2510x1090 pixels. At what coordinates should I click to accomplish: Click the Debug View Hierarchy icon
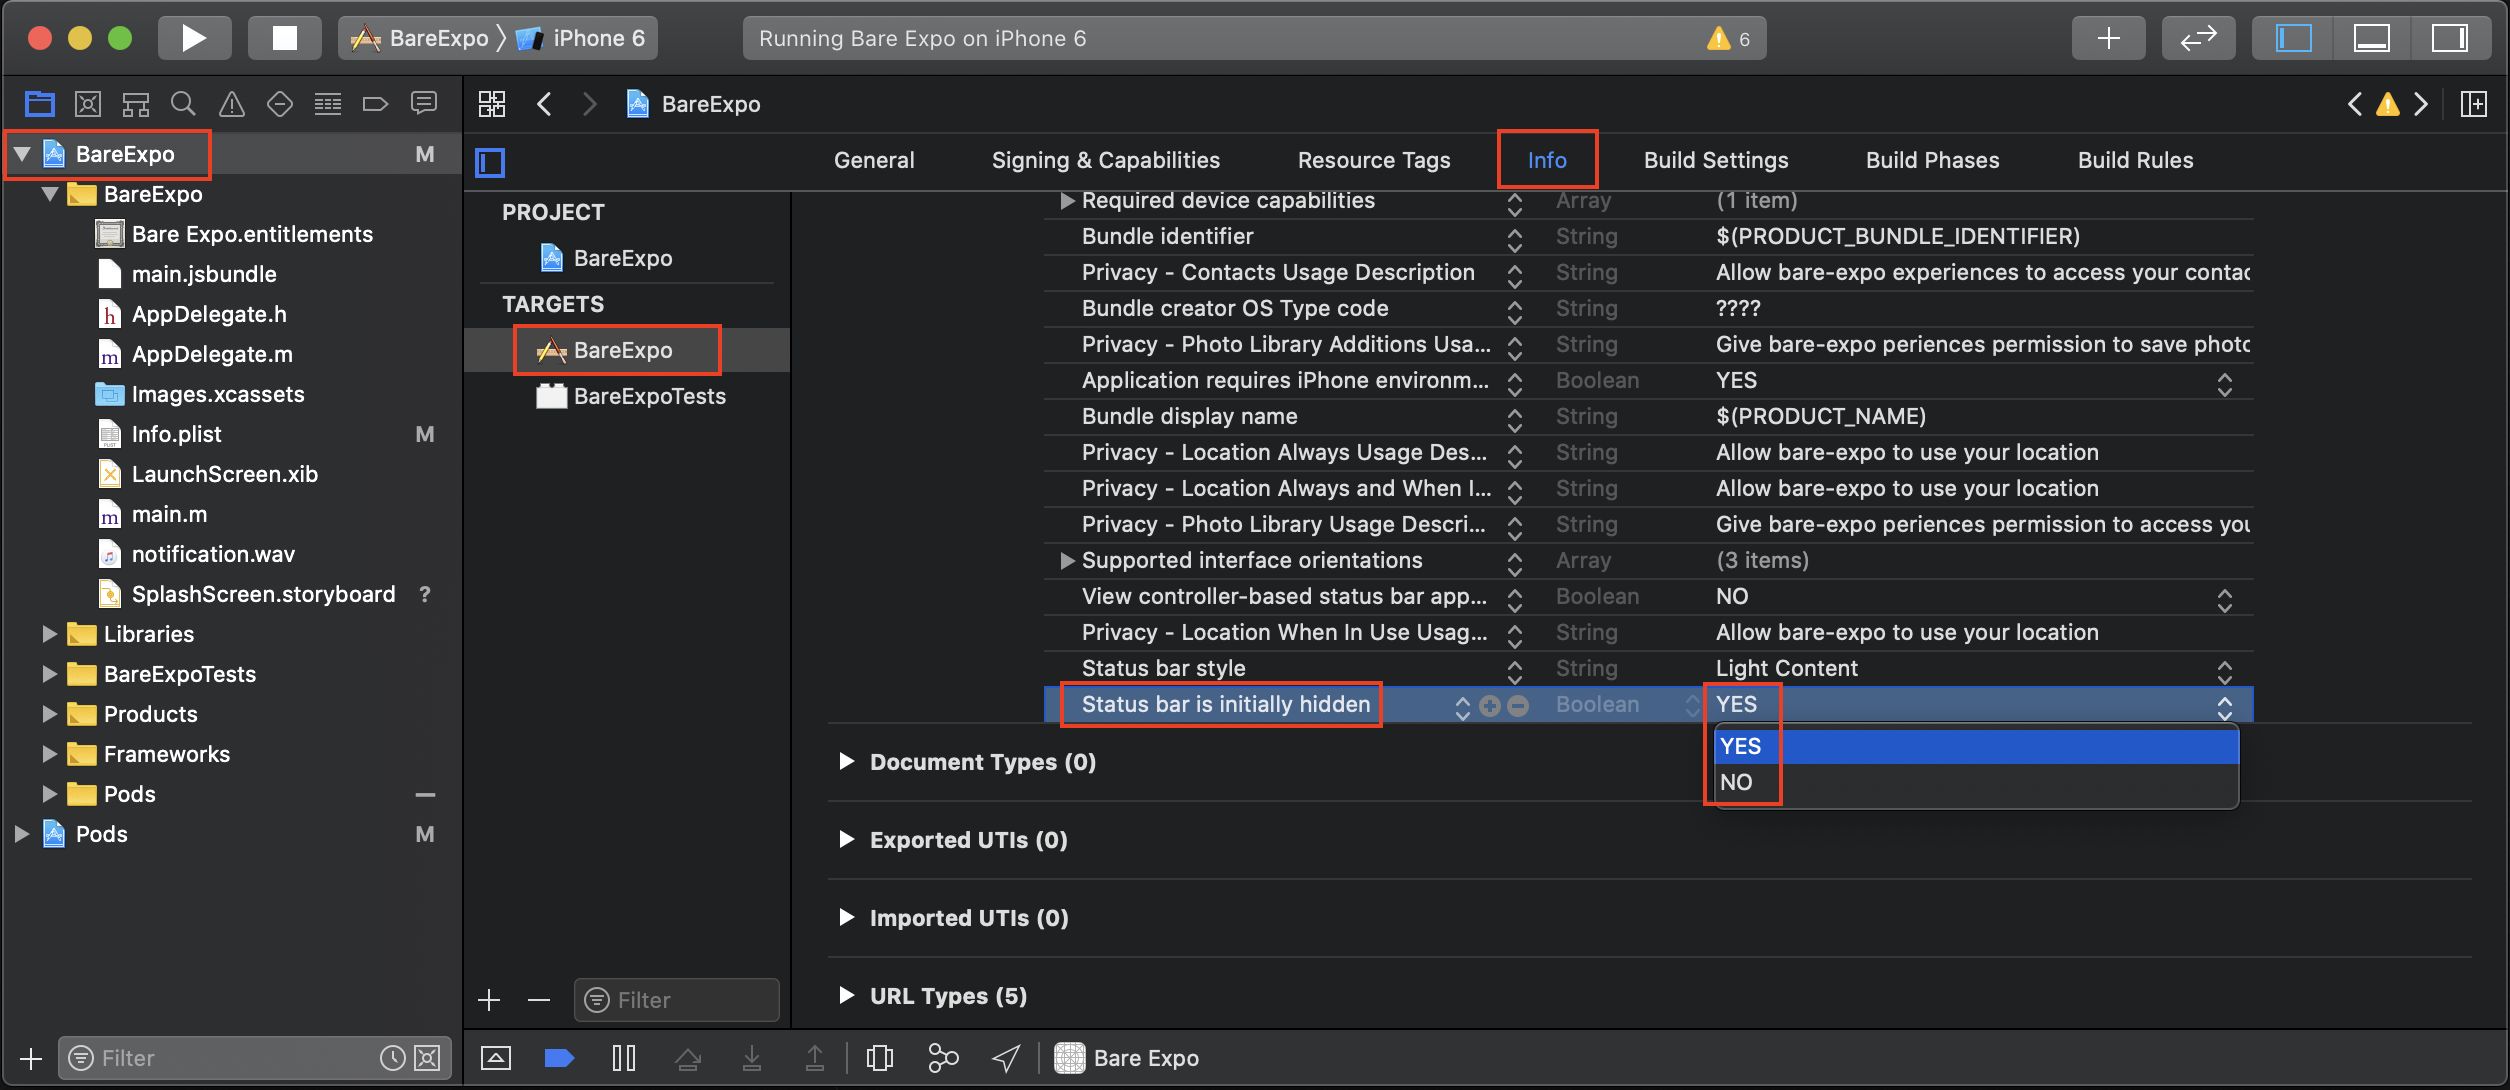point(880,1058)
